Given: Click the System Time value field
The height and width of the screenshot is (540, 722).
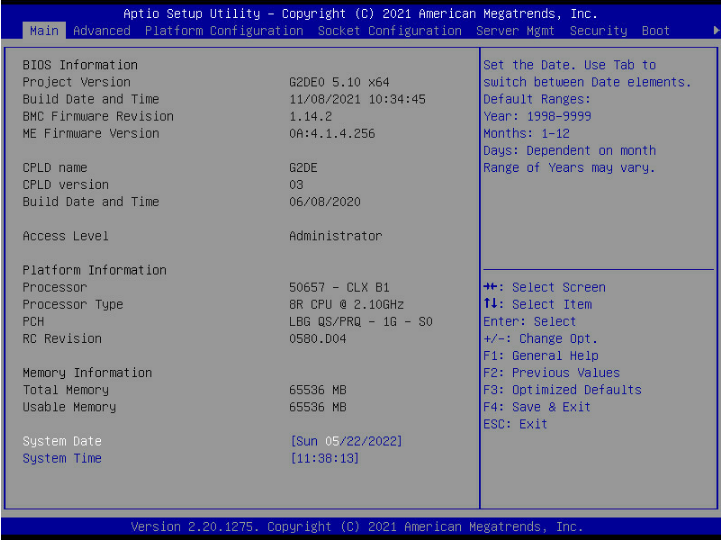Looking at the screenshot, I should (324, 458).
